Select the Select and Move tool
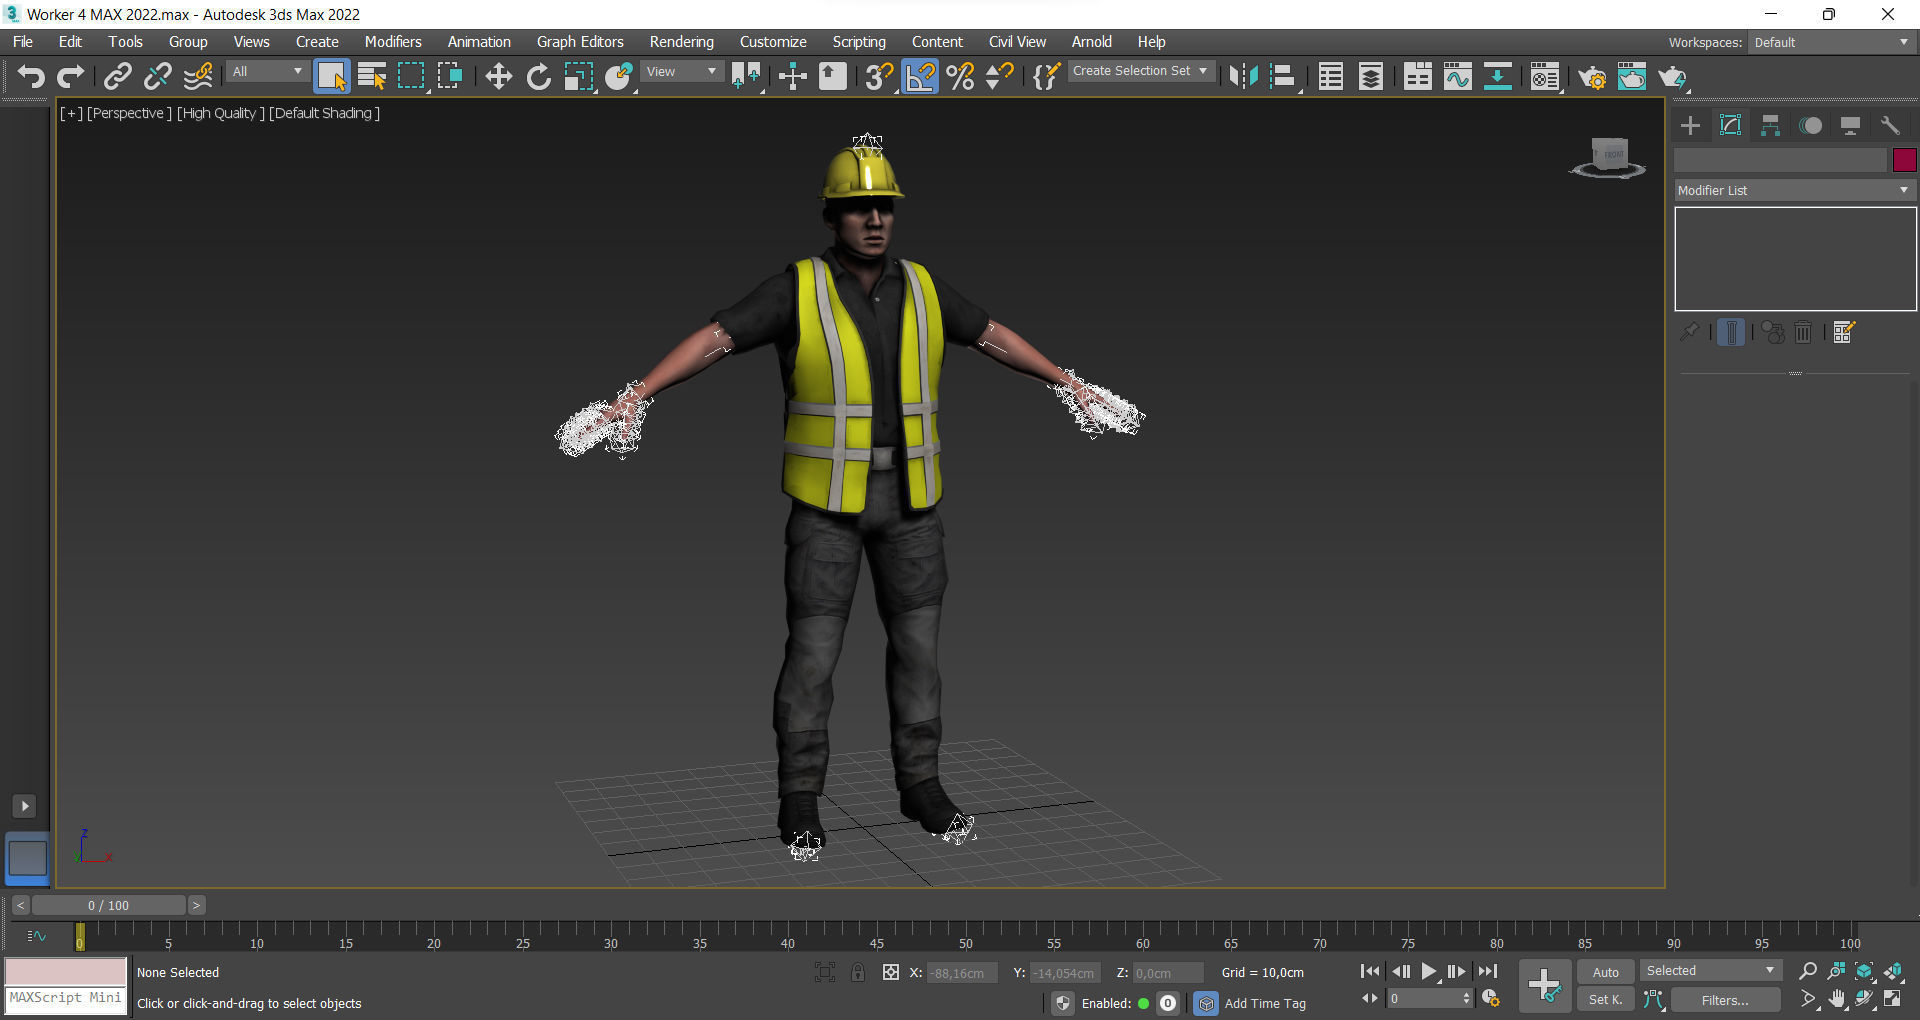 click(498, 77)
